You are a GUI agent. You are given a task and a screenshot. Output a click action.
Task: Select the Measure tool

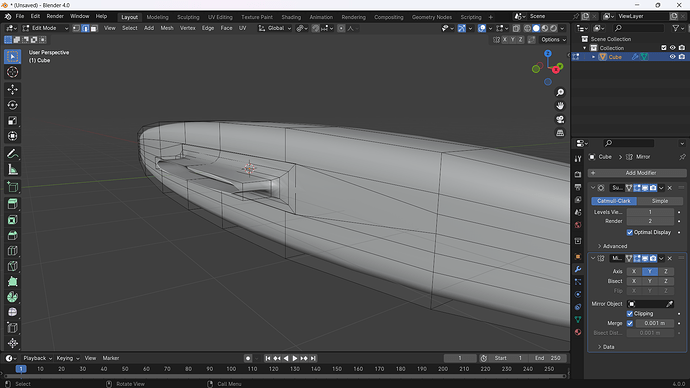pos(12,169)
